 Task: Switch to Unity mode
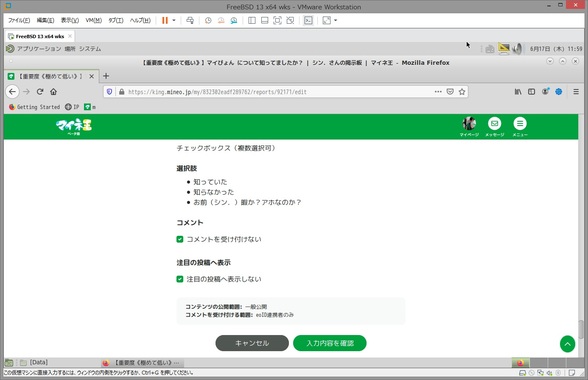pyautogui.click(x=290, y=20)
